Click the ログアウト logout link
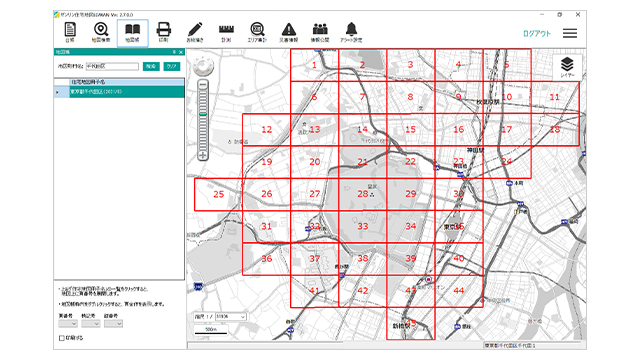640x360 pixels. 537,33
